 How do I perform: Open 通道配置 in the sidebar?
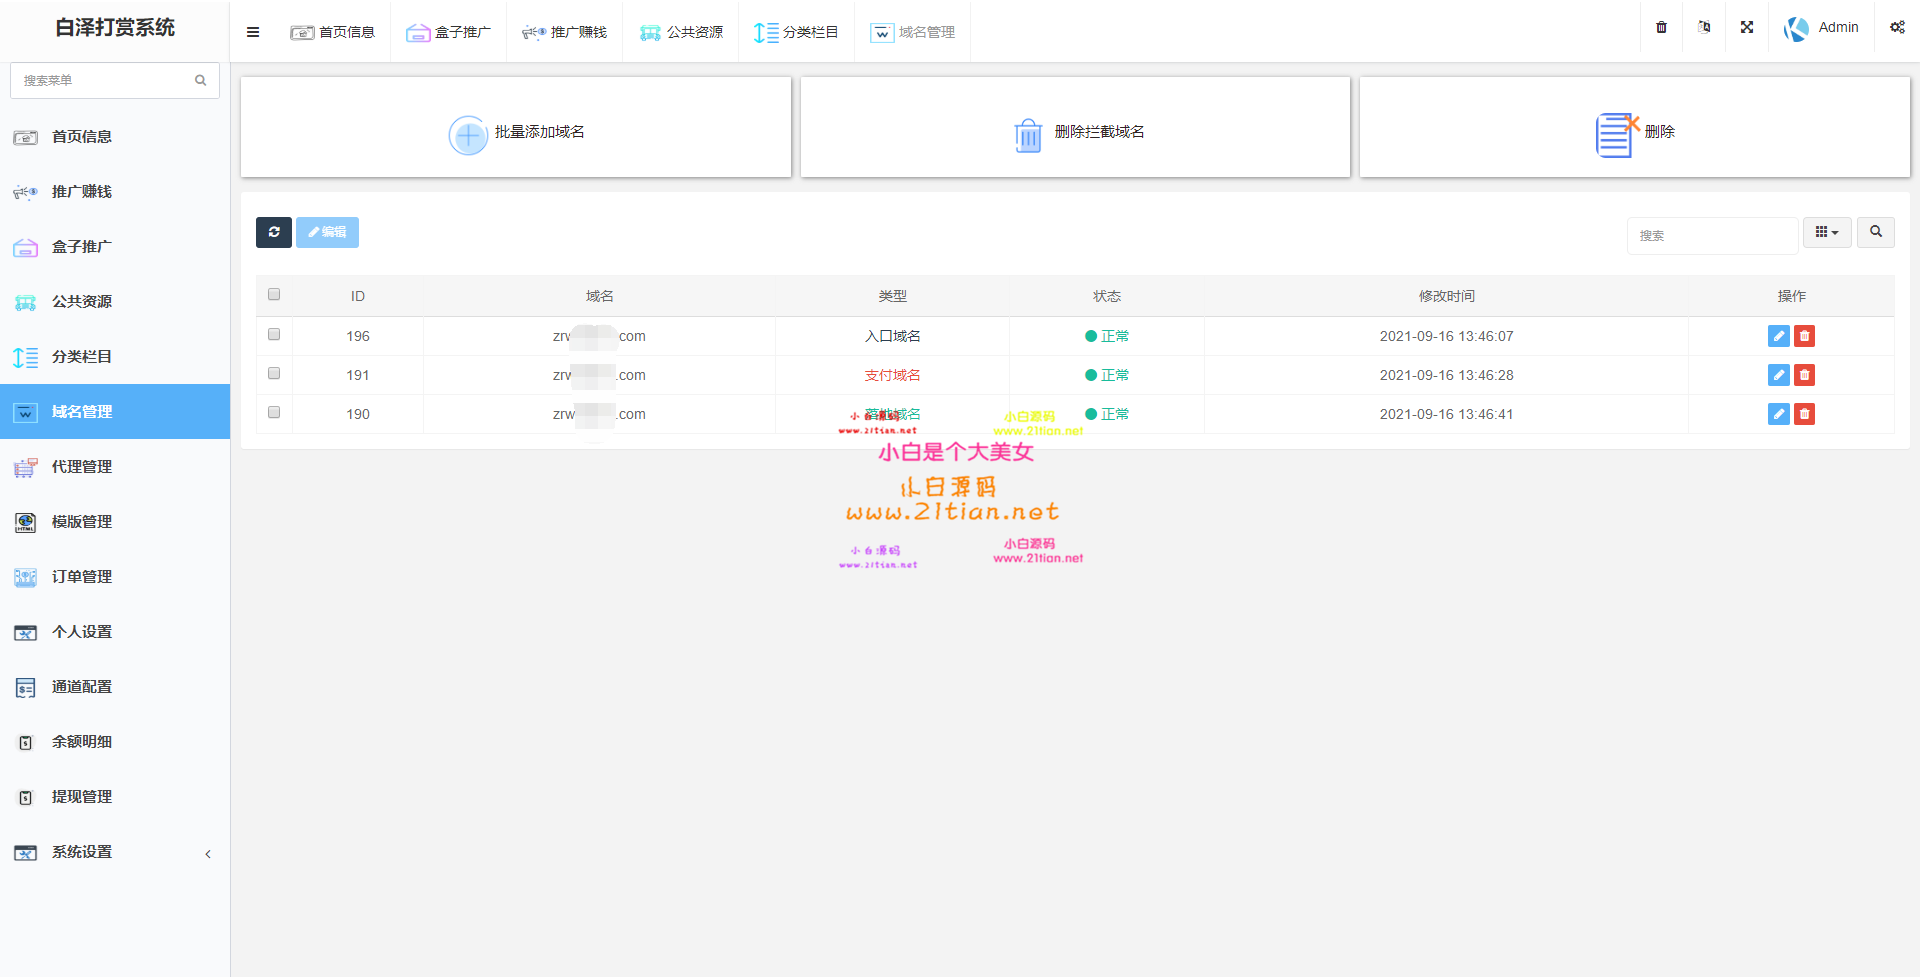[115, 687]
